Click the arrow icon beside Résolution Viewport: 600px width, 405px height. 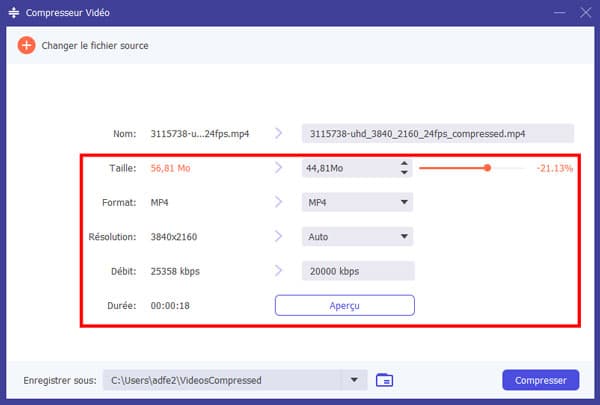[279, 237]
